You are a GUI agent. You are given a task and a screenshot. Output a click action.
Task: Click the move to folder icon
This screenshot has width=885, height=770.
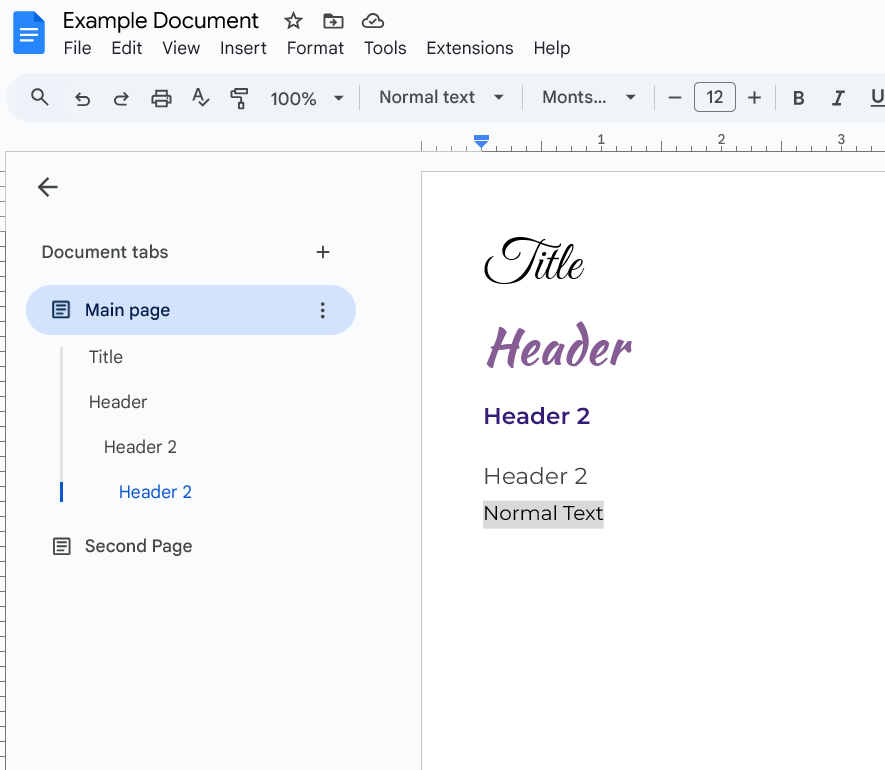333,21
